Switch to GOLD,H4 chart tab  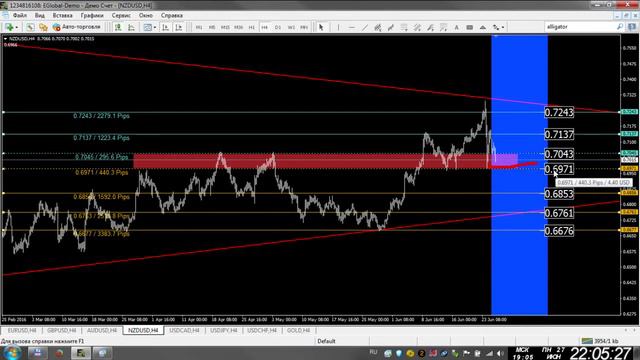click(298, 330)
